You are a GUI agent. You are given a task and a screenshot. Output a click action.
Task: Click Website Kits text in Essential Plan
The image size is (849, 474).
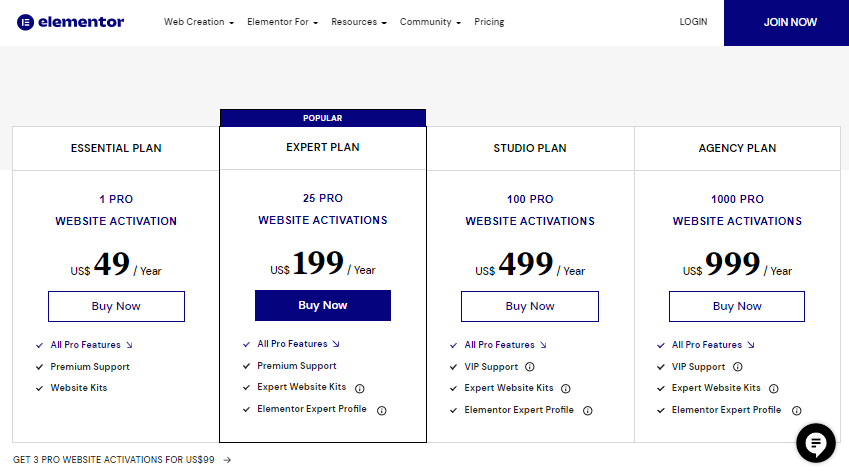79,388
